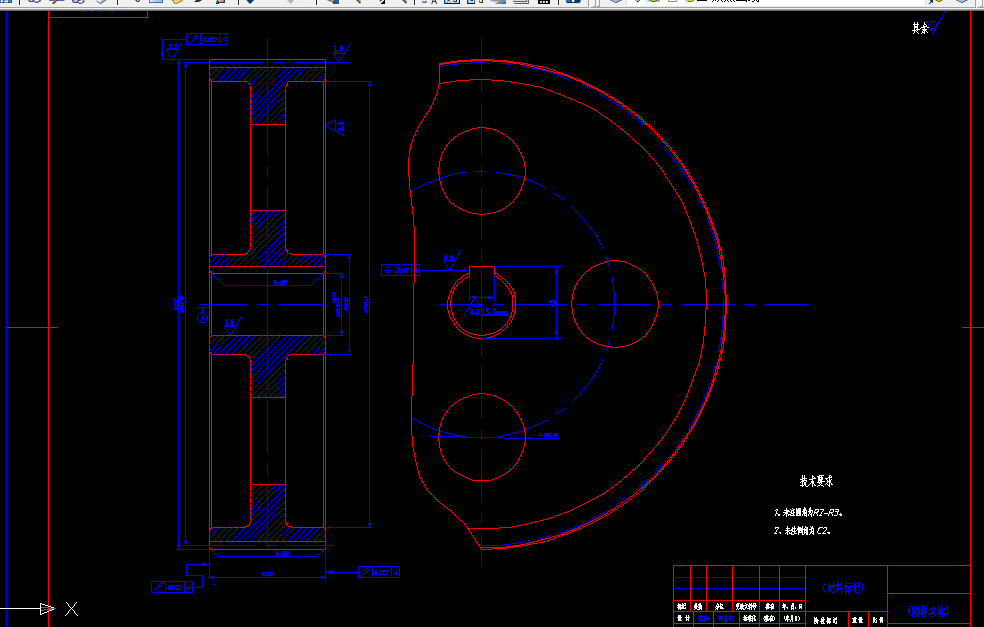Click the 15.2 dimension text near the bore

click(x=493, y=311)
